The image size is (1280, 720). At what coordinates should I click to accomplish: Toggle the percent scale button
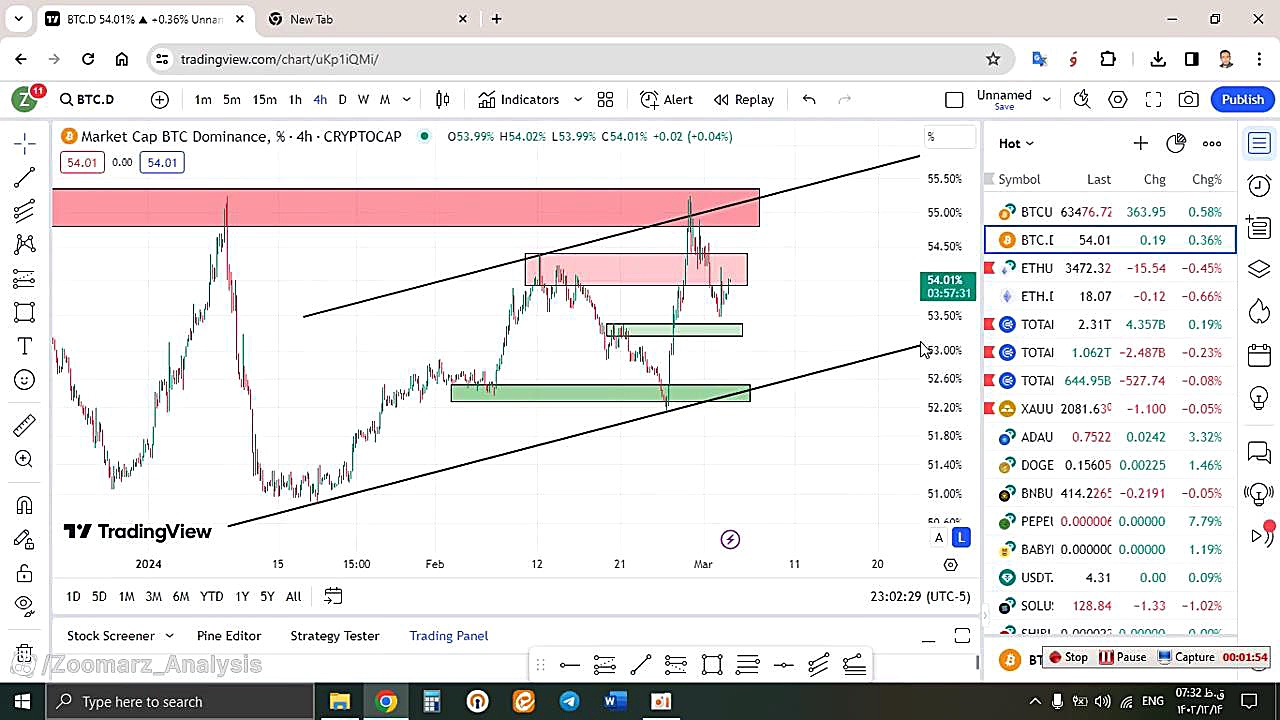point(949,137)
